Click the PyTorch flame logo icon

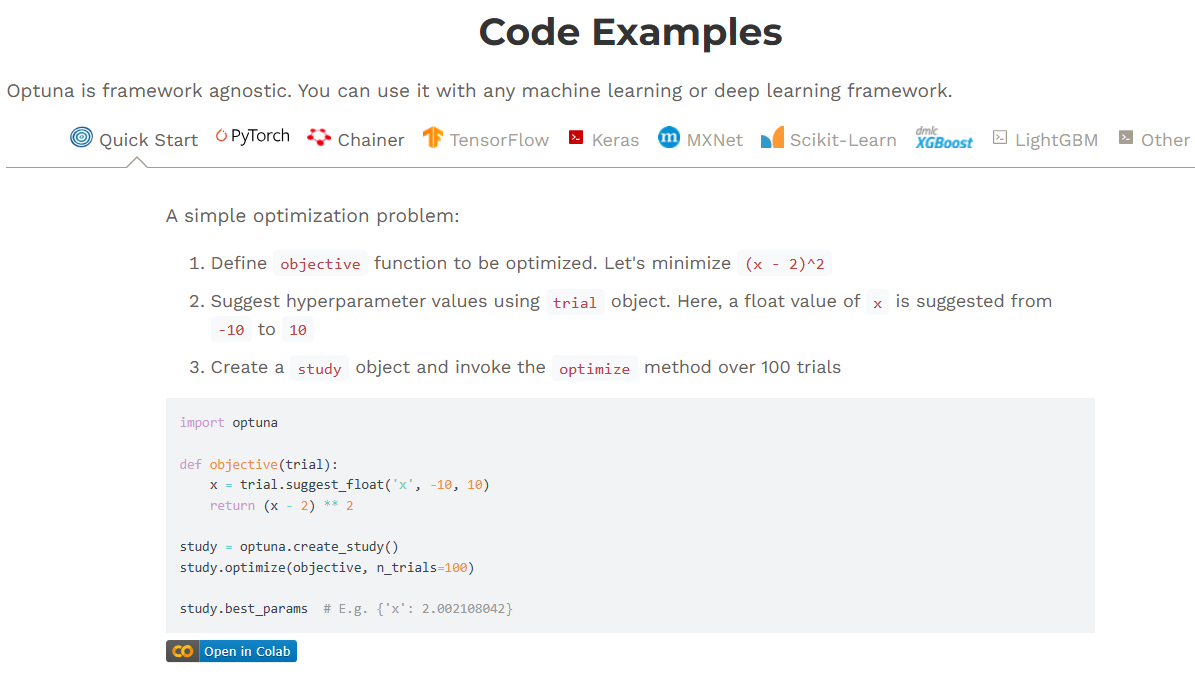pos(221,137)
